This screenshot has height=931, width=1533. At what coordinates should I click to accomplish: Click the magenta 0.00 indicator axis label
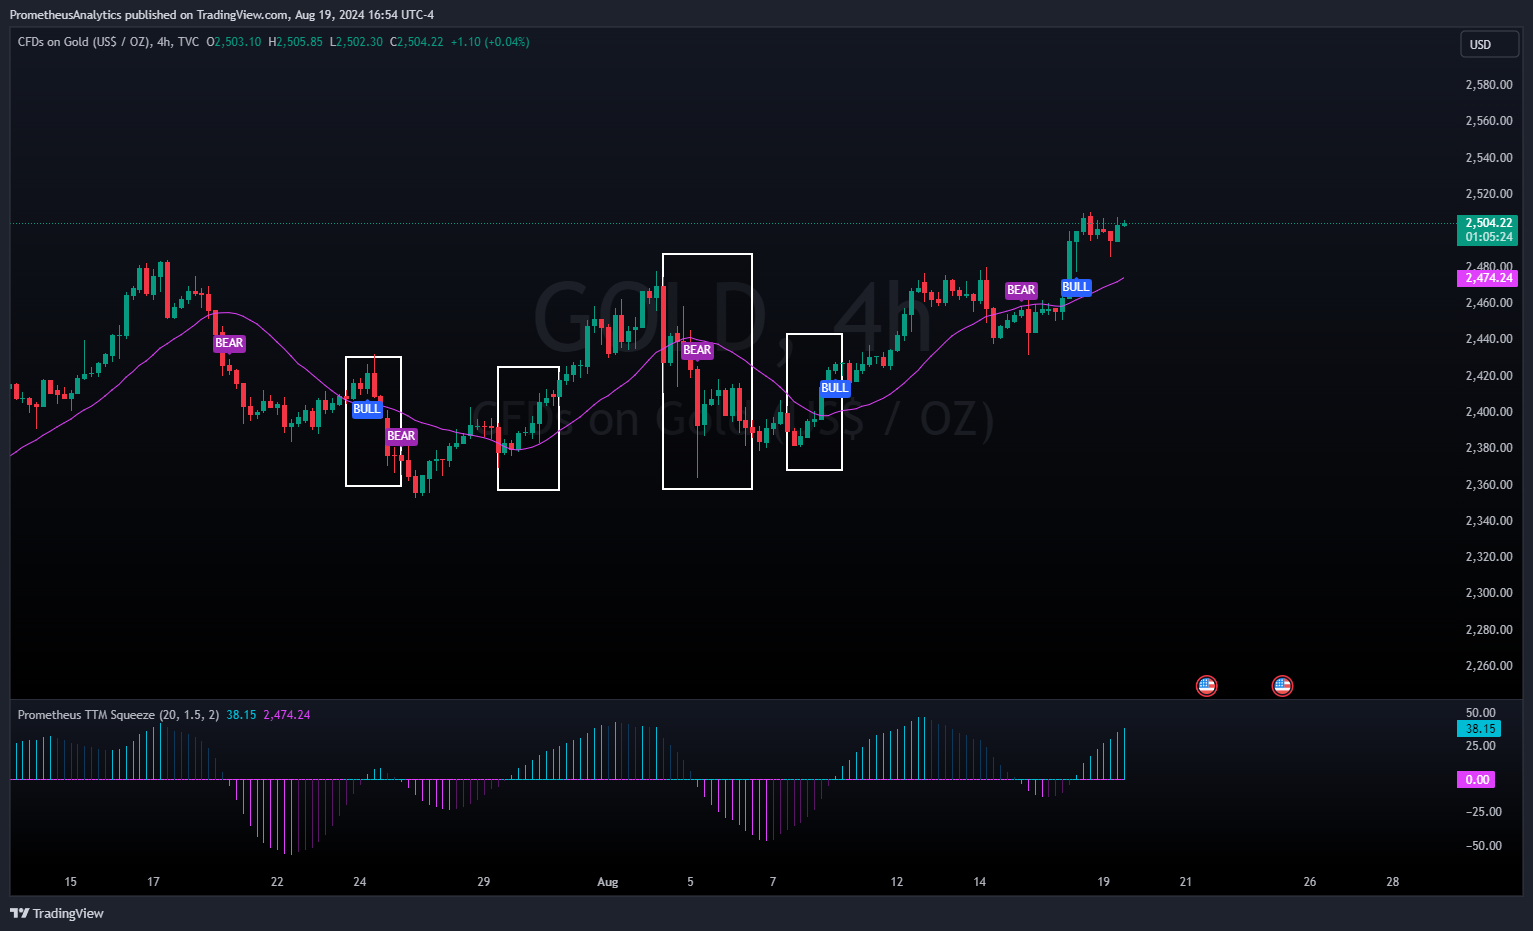click(1477, 780)
